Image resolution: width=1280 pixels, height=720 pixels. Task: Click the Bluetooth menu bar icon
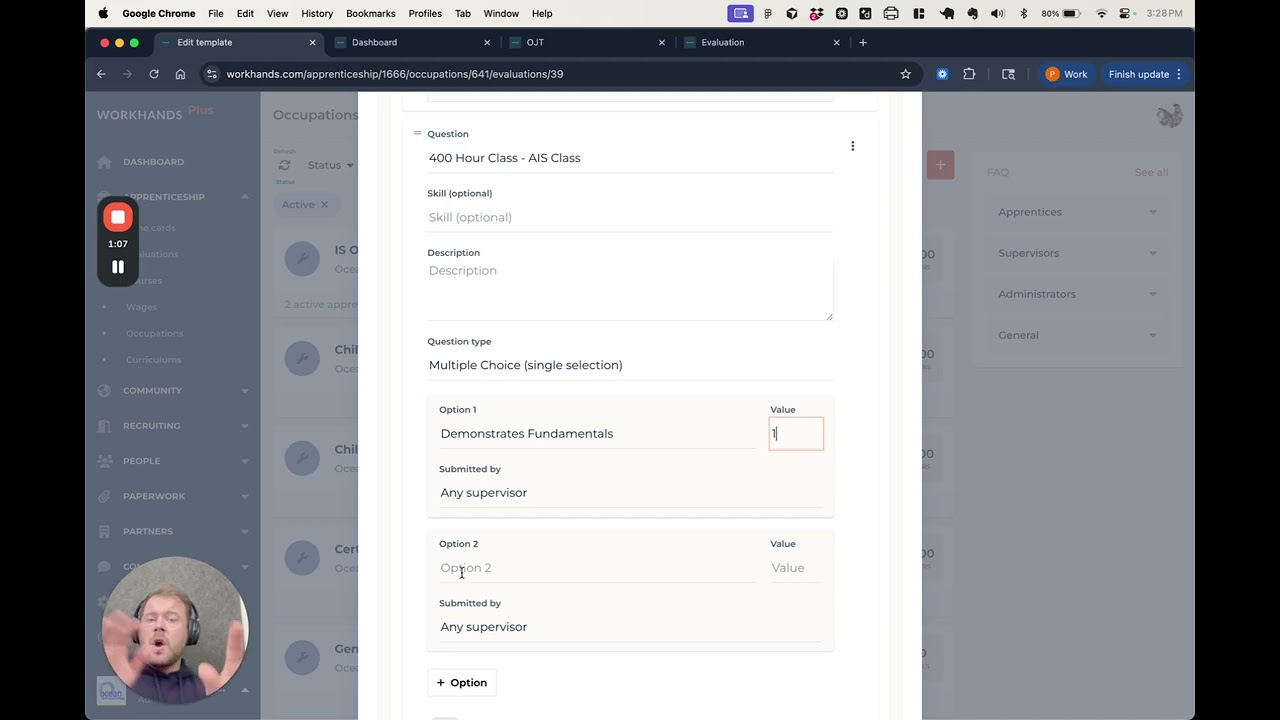(1023, 13)
